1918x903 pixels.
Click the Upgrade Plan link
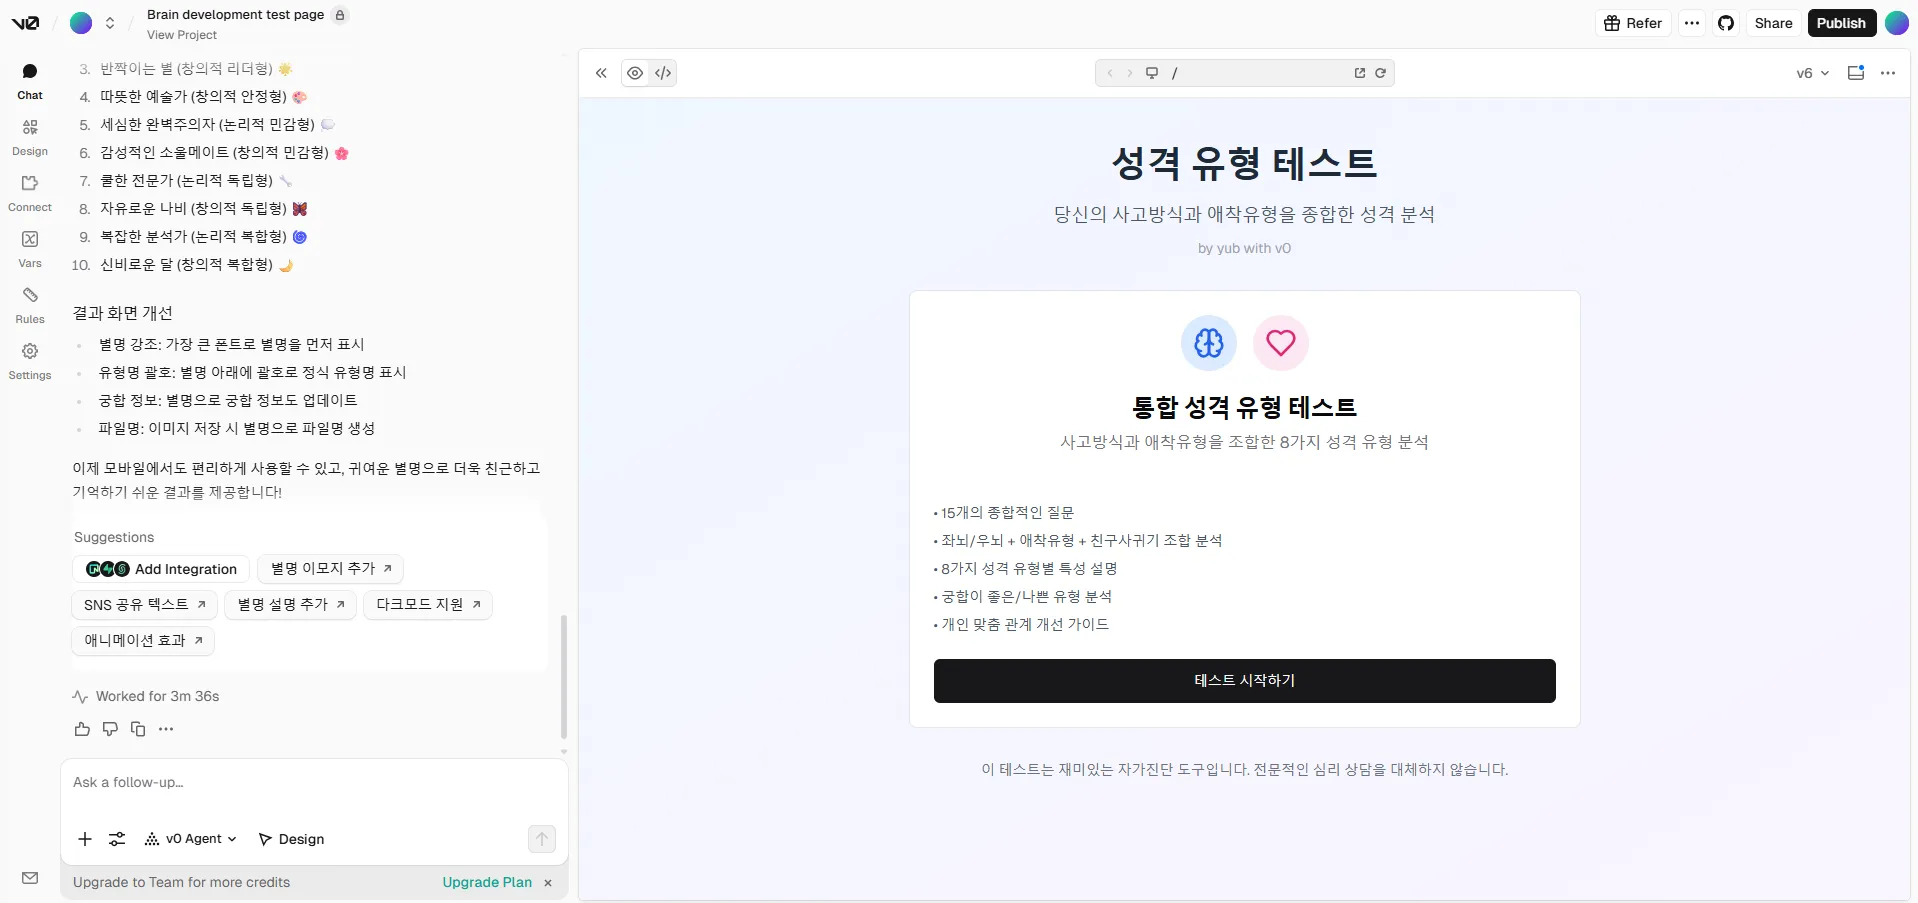pyautogui.click(x=487, y=882)
